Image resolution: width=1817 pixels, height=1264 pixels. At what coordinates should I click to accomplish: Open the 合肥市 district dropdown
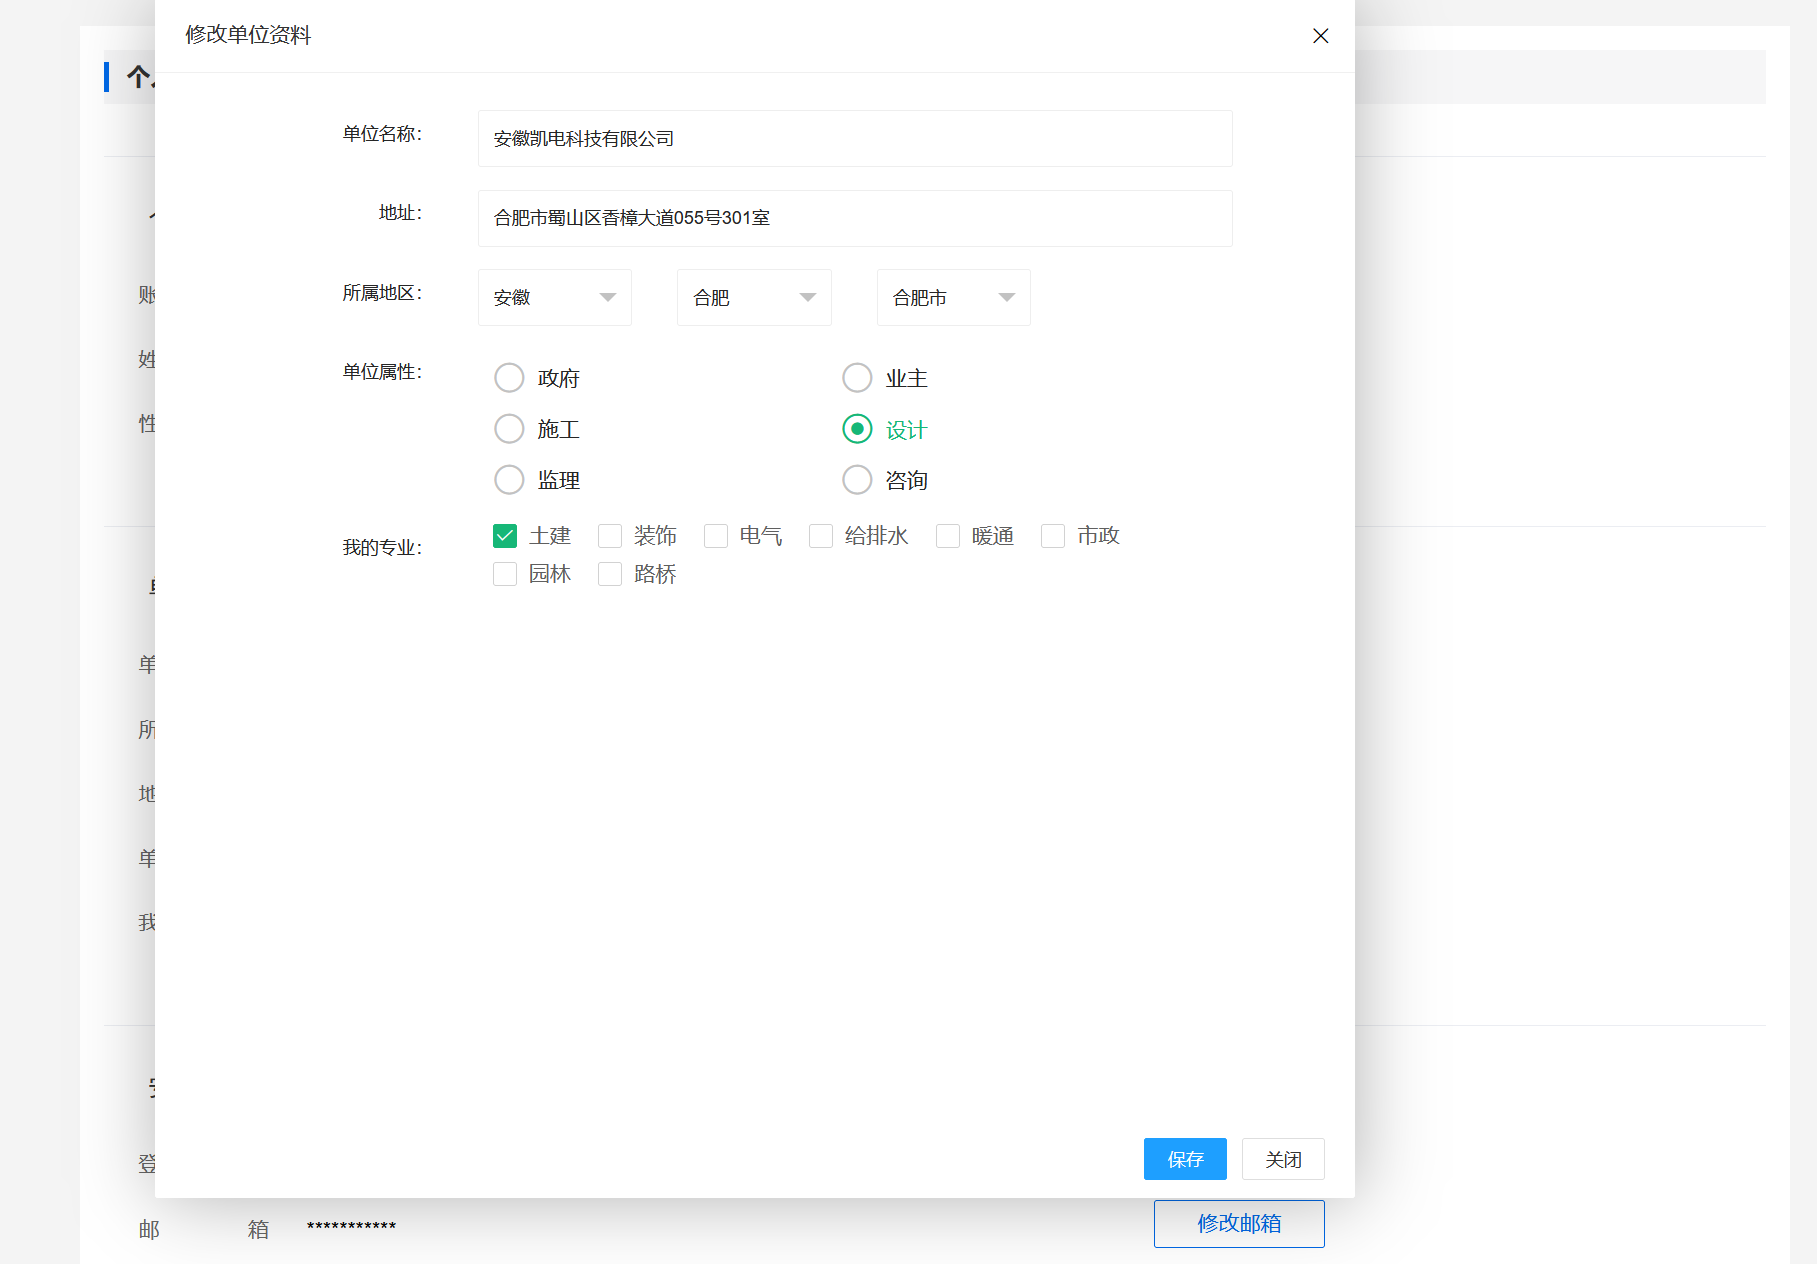click(x=952, y=298)
